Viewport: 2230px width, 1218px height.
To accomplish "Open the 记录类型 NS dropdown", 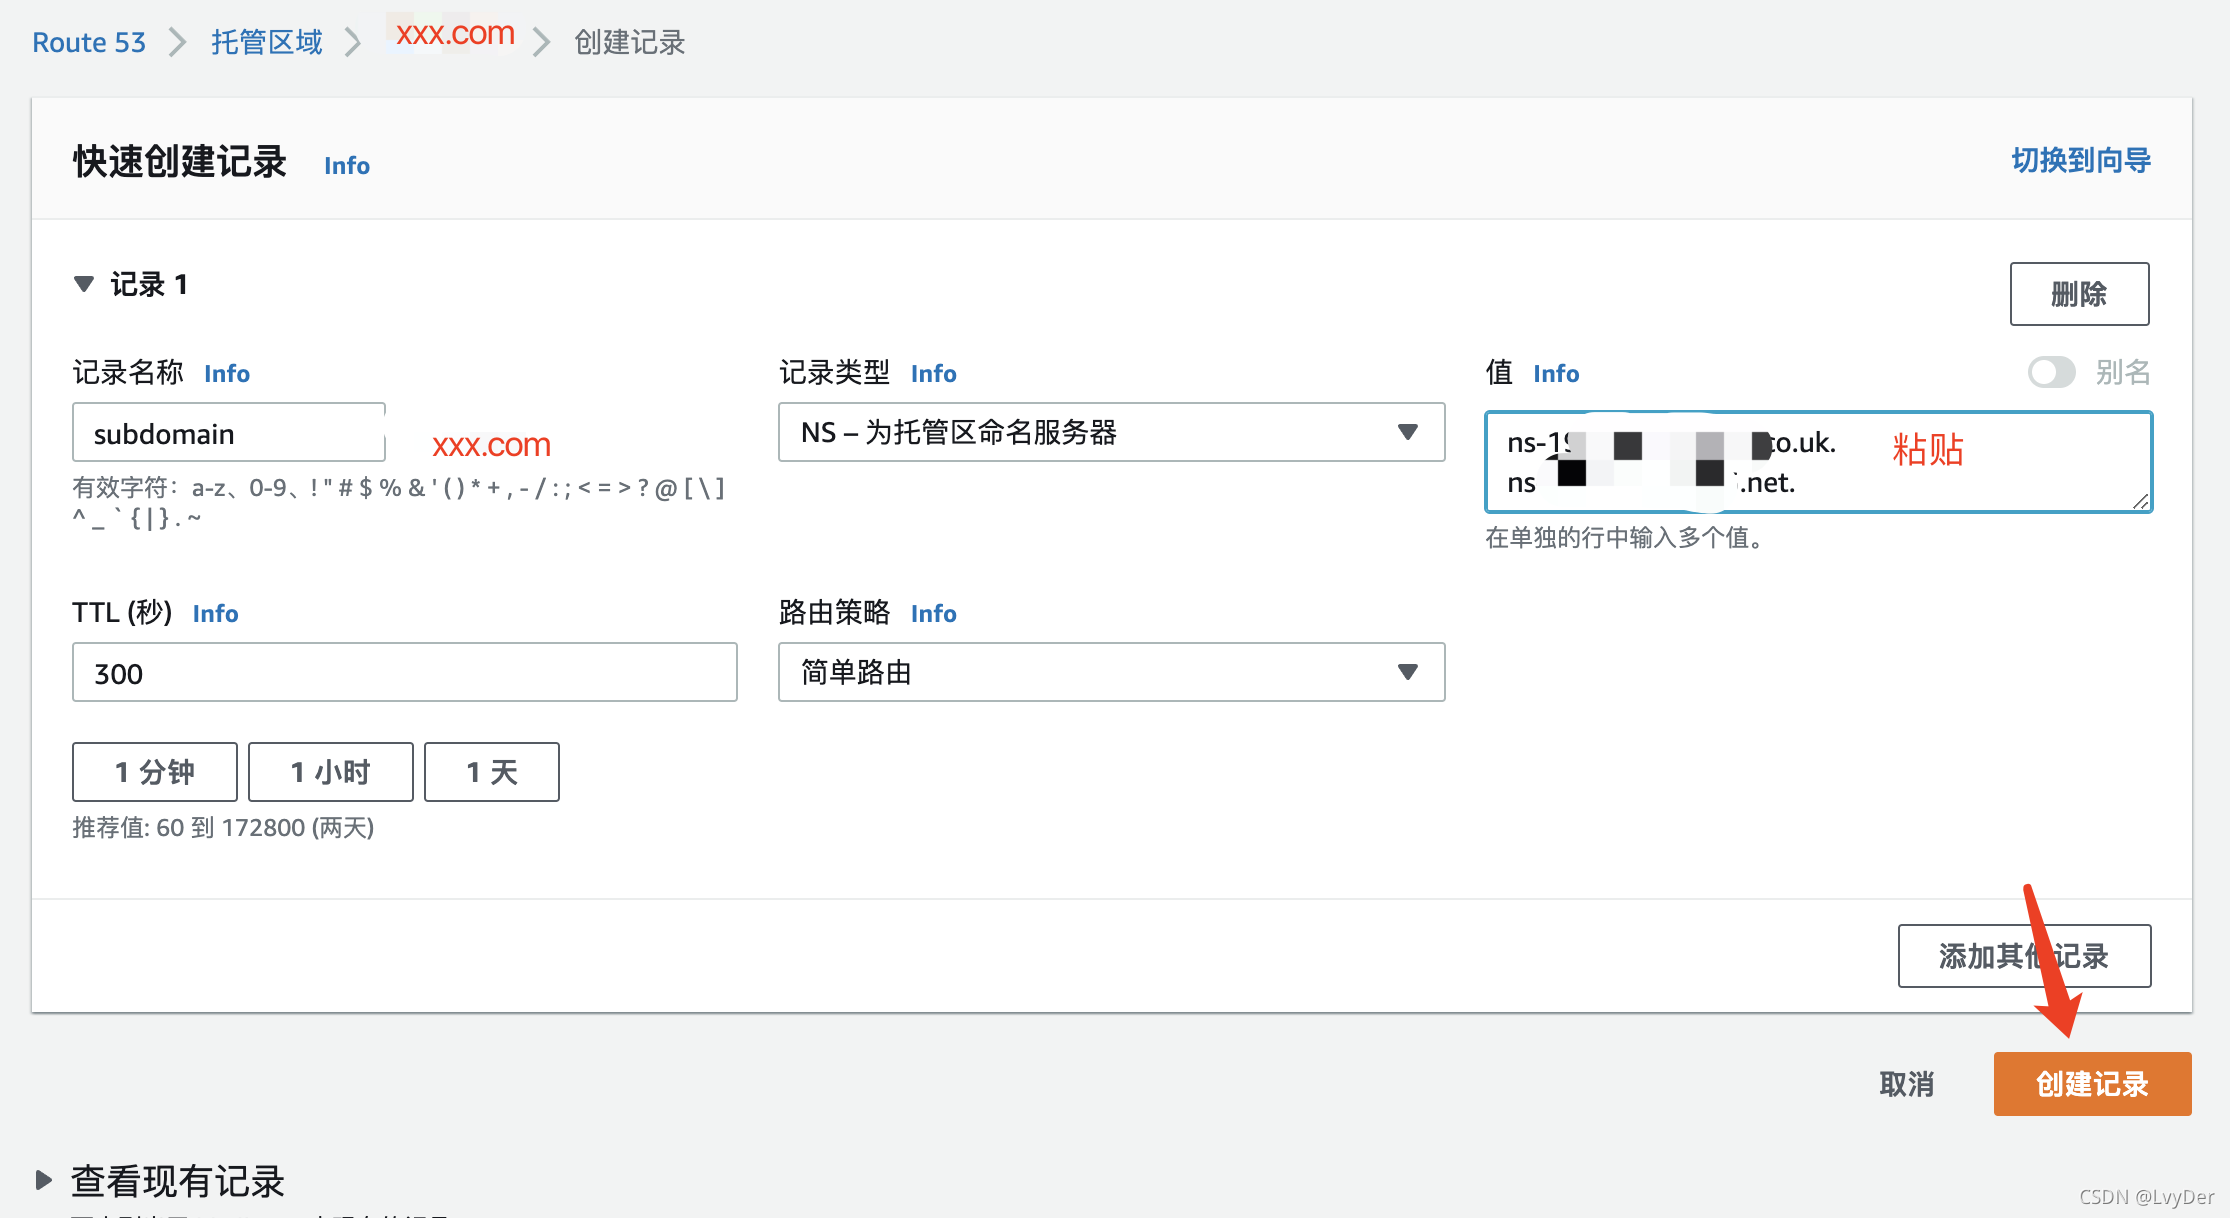I will [1111, 432].
